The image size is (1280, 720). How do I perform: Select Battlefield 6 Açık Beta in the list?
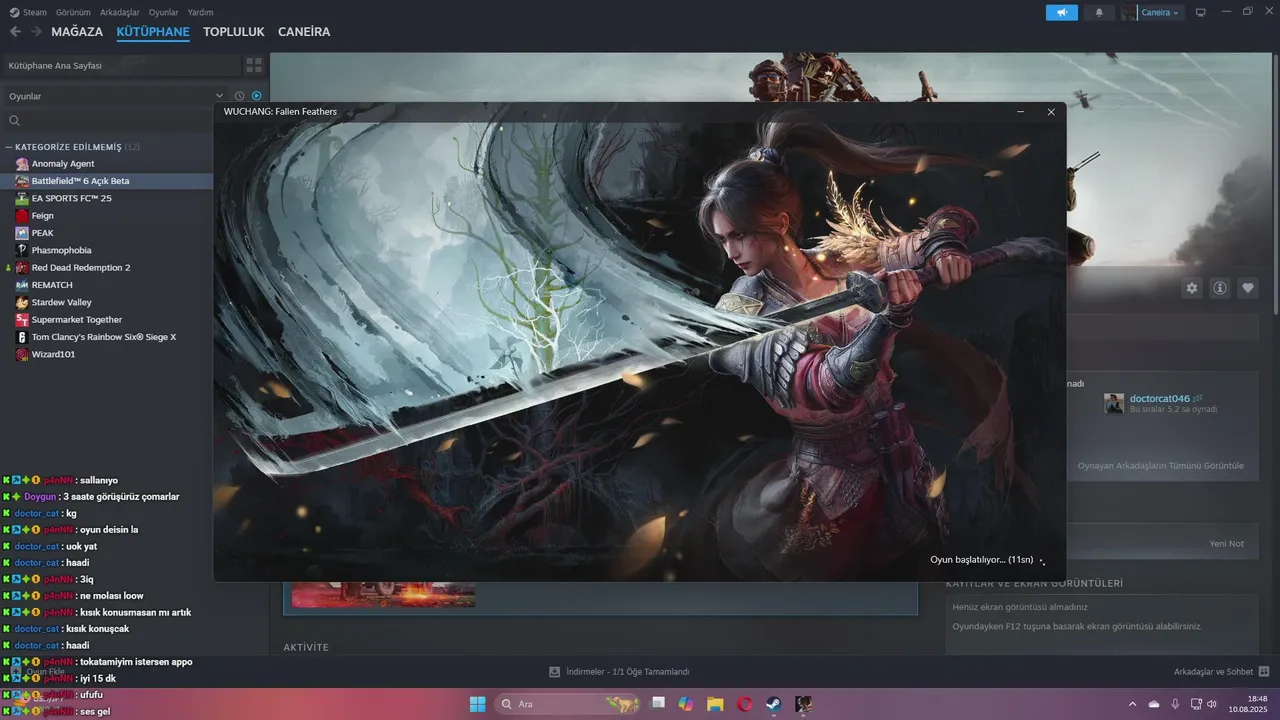click(x=80, y=181)
